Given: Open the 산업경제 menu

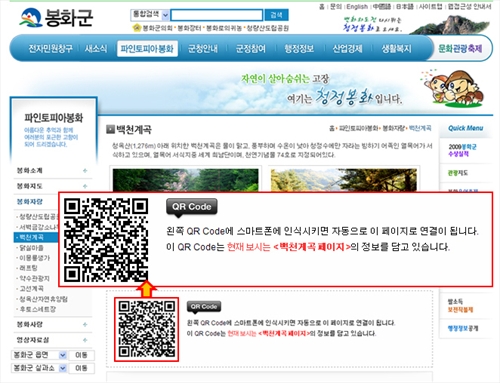Looking at the screenshot, I should point(347,49).
